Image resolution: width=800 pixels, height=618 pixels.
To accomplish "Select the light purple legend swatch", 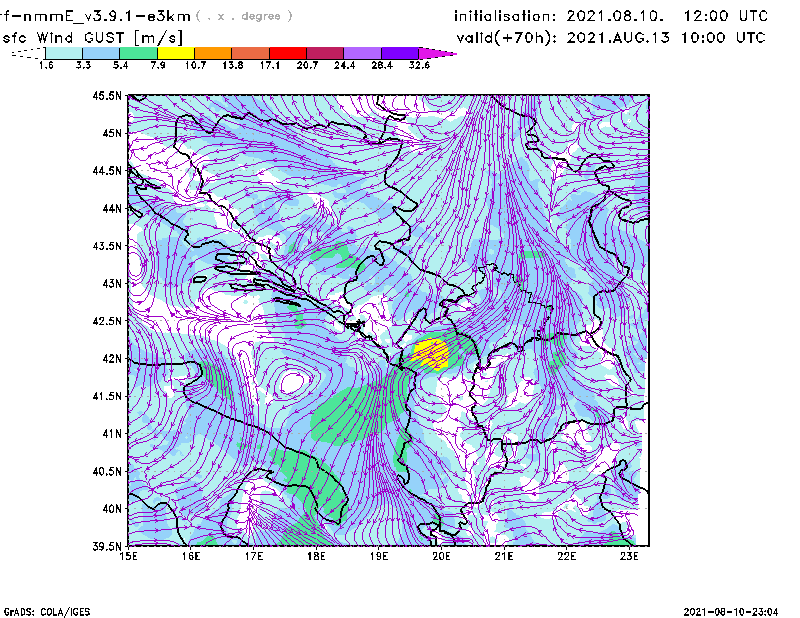I will pyautogui.click(x=363, y=53).
